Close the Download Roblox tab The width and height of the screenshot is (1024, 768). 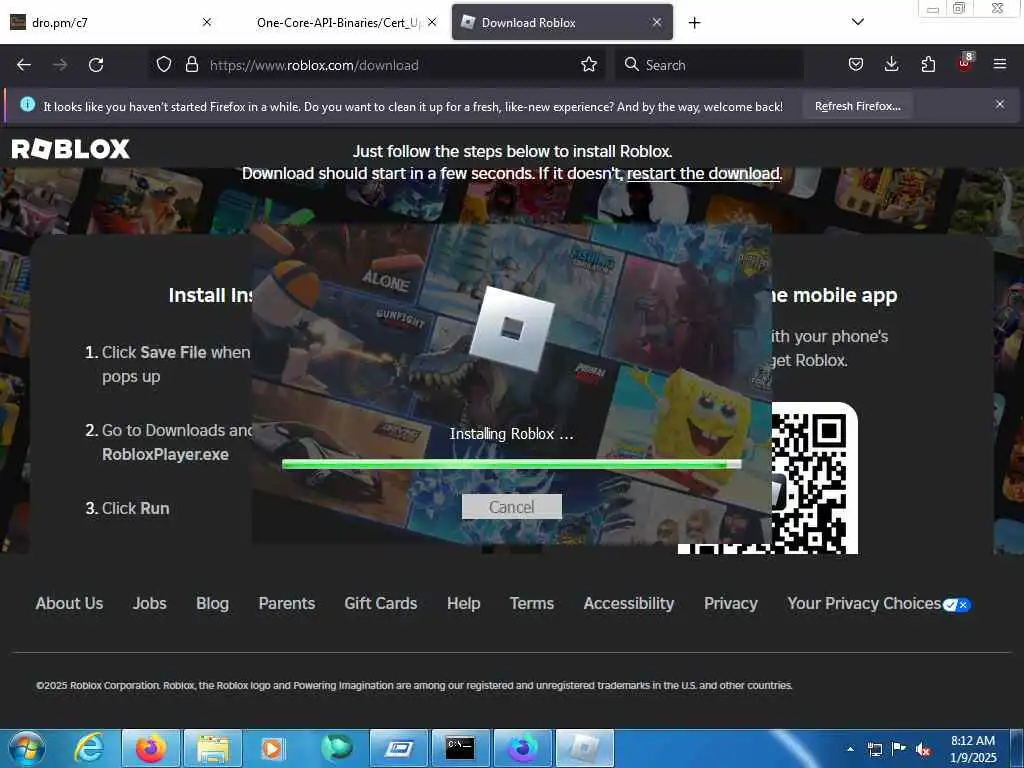pyautogui.click(x=657, y=23)
